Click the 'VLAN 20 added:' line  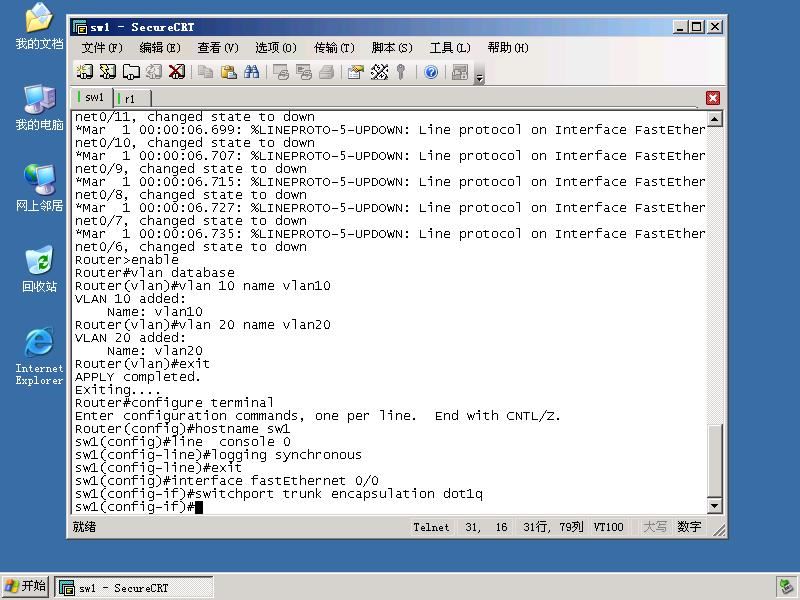tap(130, 338)
